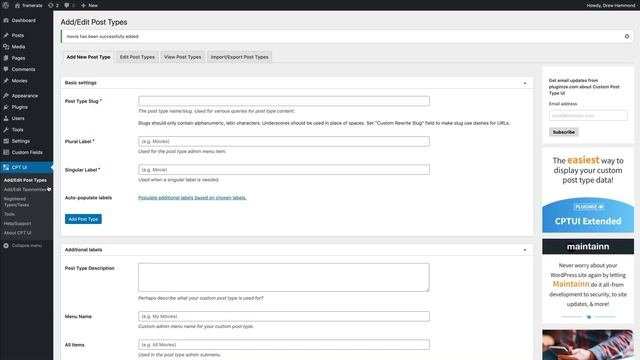Open the comments bubble in admin bar
Image resolution: width=640 pixels, height=360 pixels.
coord(67,5)
